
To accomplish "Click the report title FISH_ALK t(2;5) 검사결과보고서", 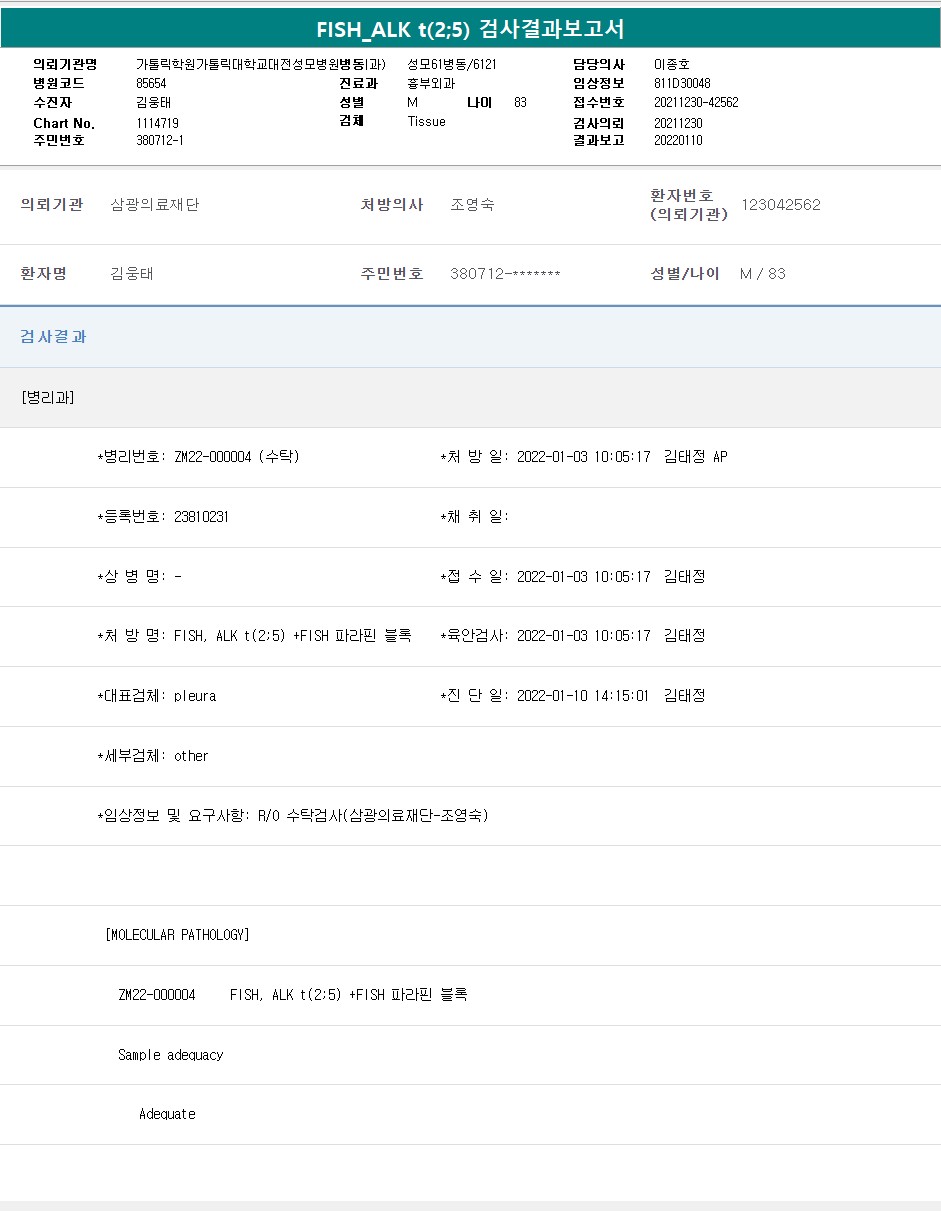I will [470, 29].
